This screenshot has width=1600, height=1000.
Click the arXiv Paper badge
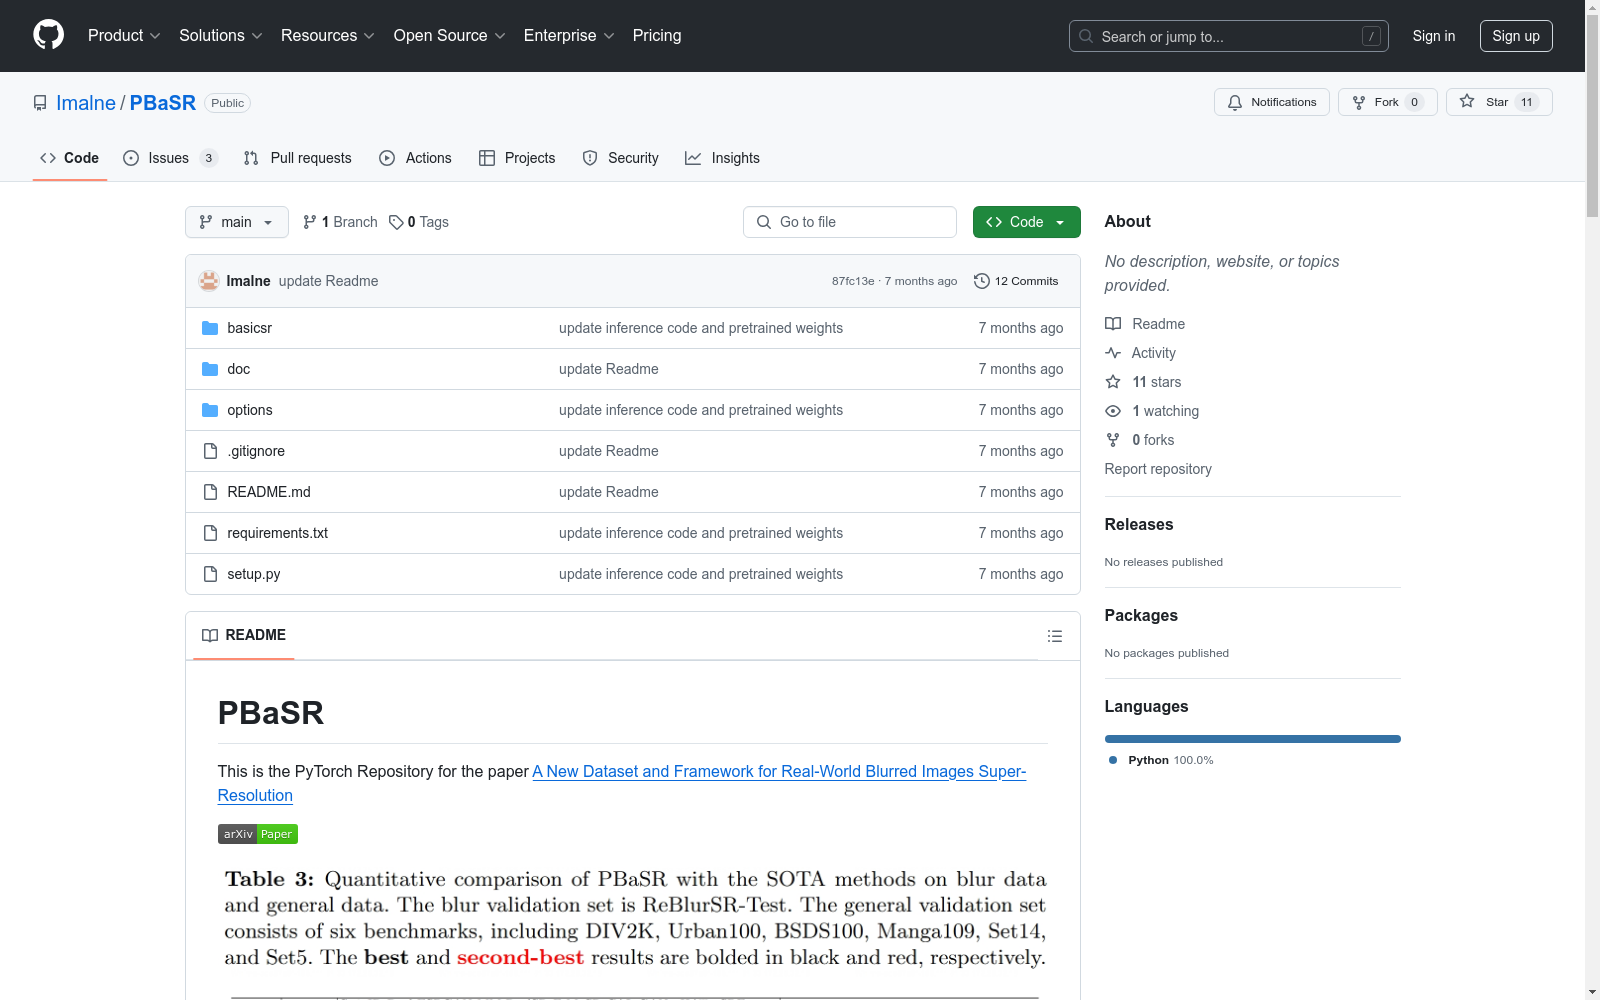[x=258, y=834]
